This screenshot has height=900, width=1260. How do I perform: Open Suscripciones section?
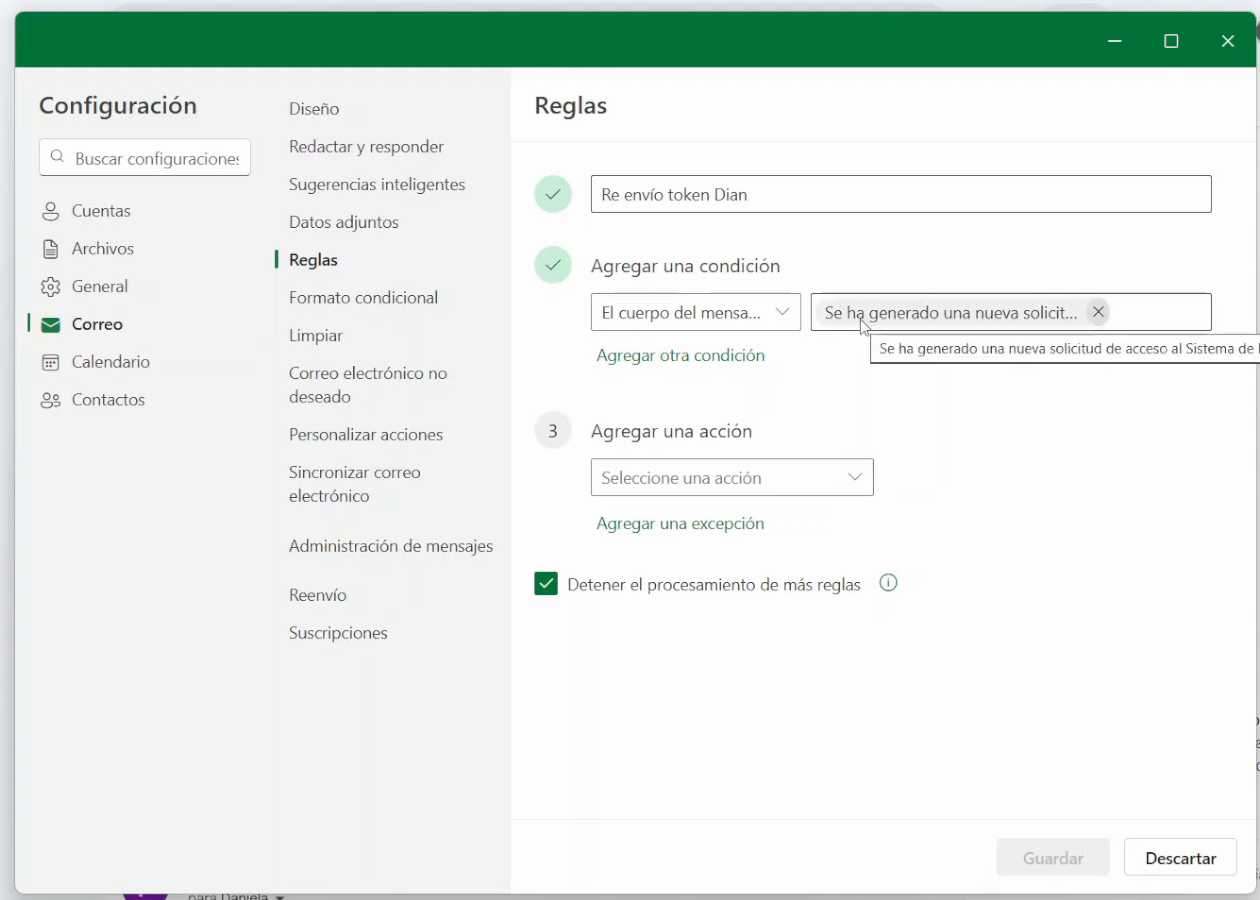coord(338,633)
